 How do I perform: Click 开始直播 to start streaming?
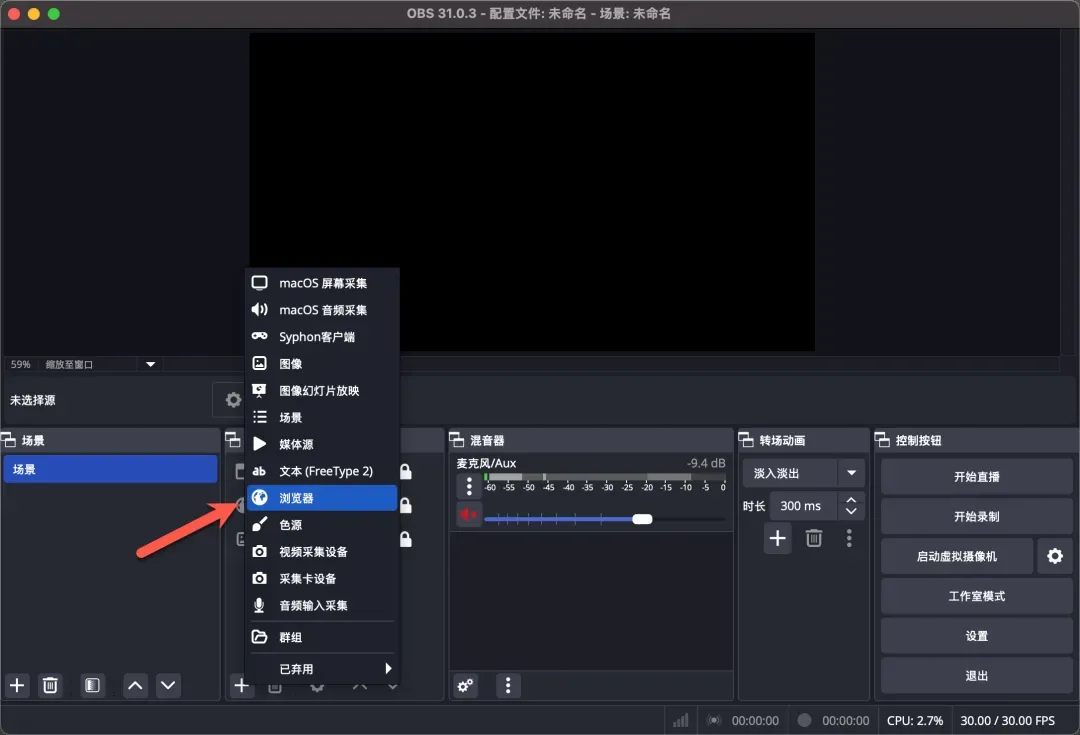tap(977, 477)
